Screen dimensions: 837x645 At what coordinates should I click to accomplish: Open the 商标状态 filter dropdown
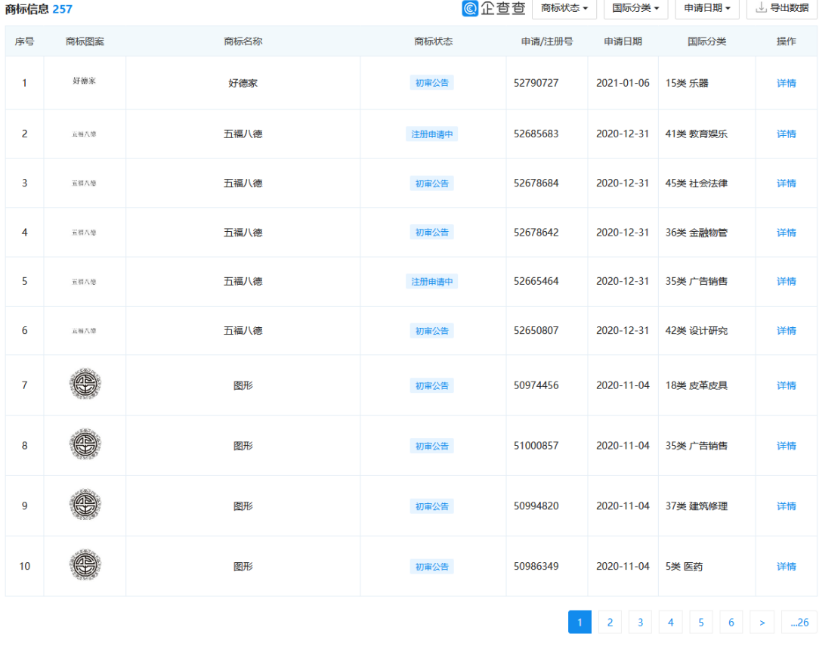coord(564,9)
